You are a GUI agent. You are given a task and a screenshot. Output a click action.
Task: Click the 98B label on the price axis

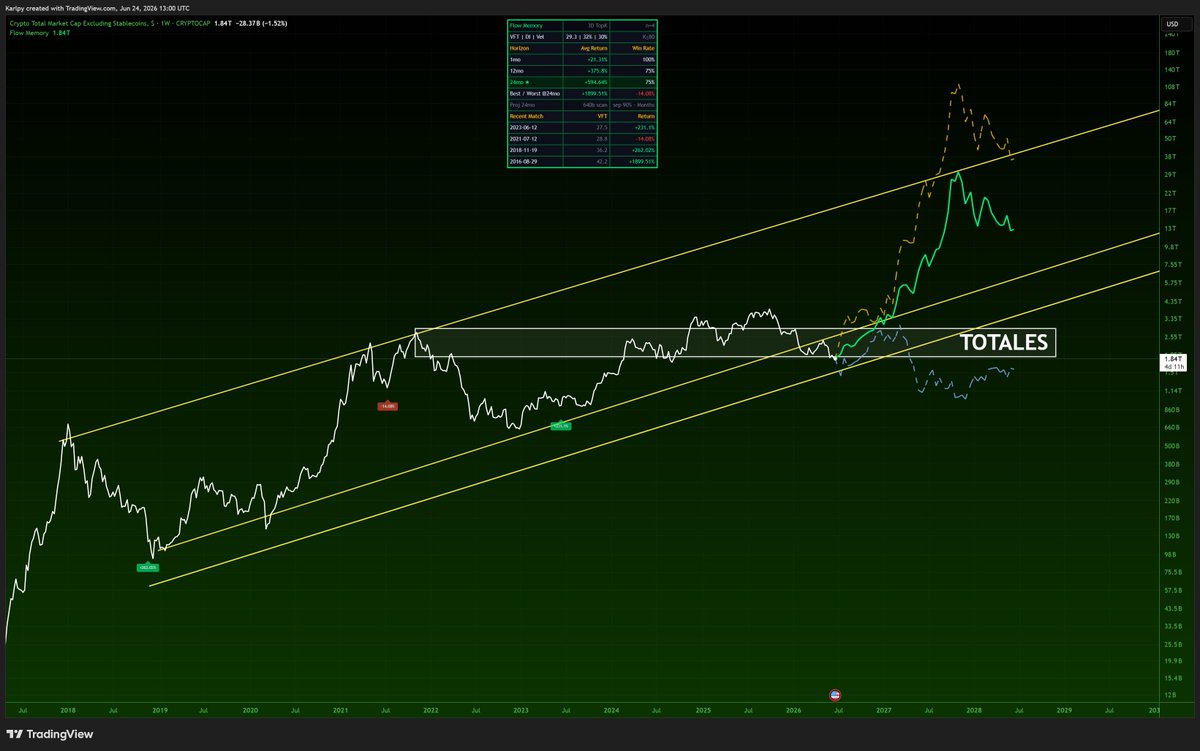1170,554
